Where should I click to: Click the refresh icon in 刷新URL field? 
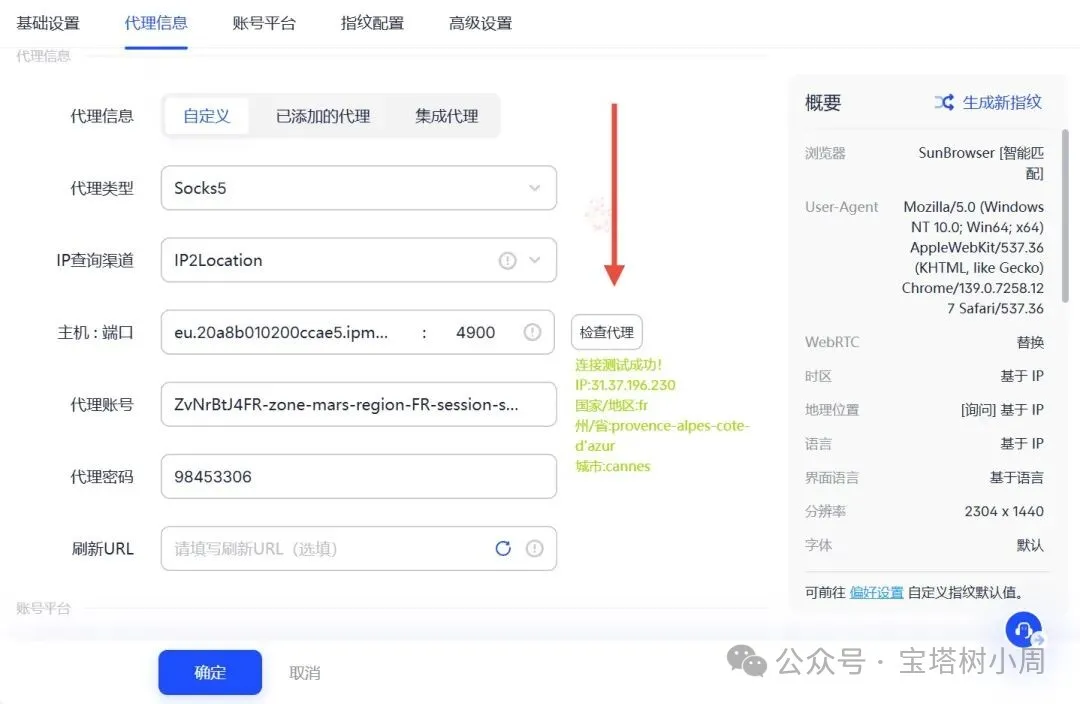pos(503,548)
